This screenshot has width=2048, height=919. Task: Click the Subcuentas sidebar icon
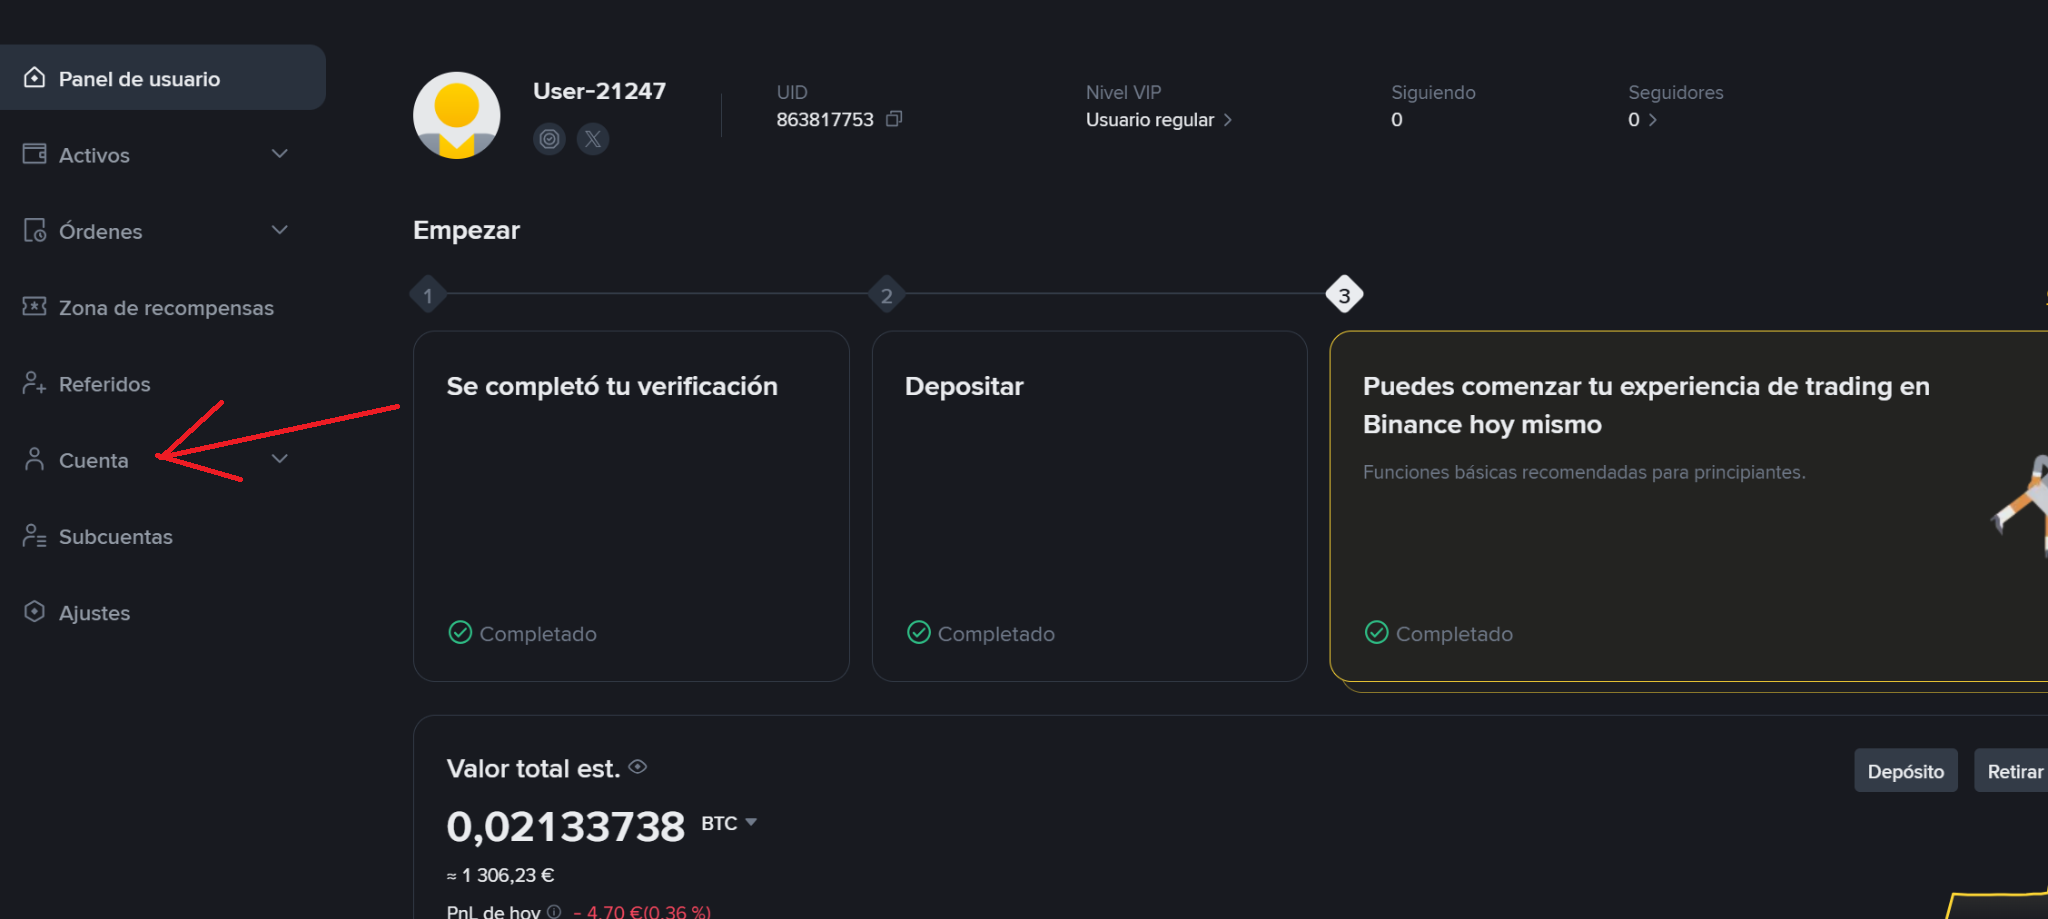tap(35, 536)
